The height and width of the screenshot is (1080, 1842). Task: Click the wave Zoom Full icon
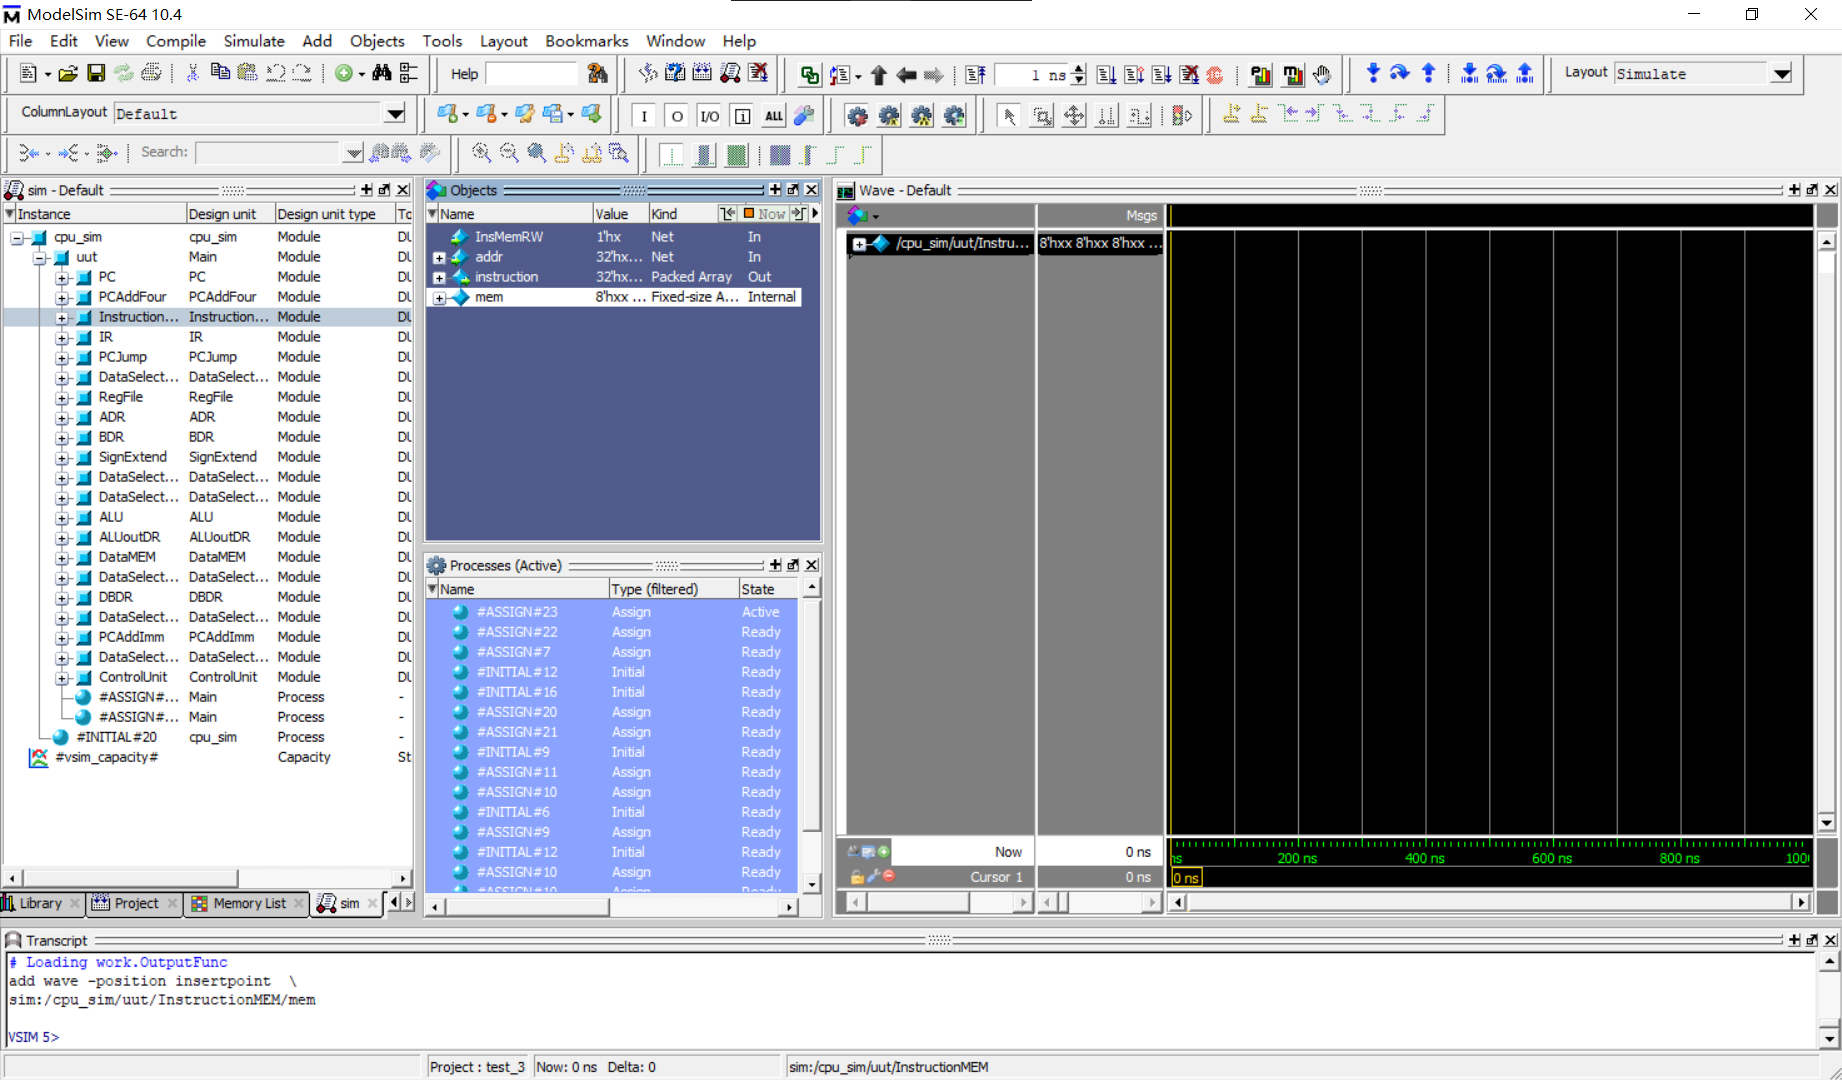(537, 153)
